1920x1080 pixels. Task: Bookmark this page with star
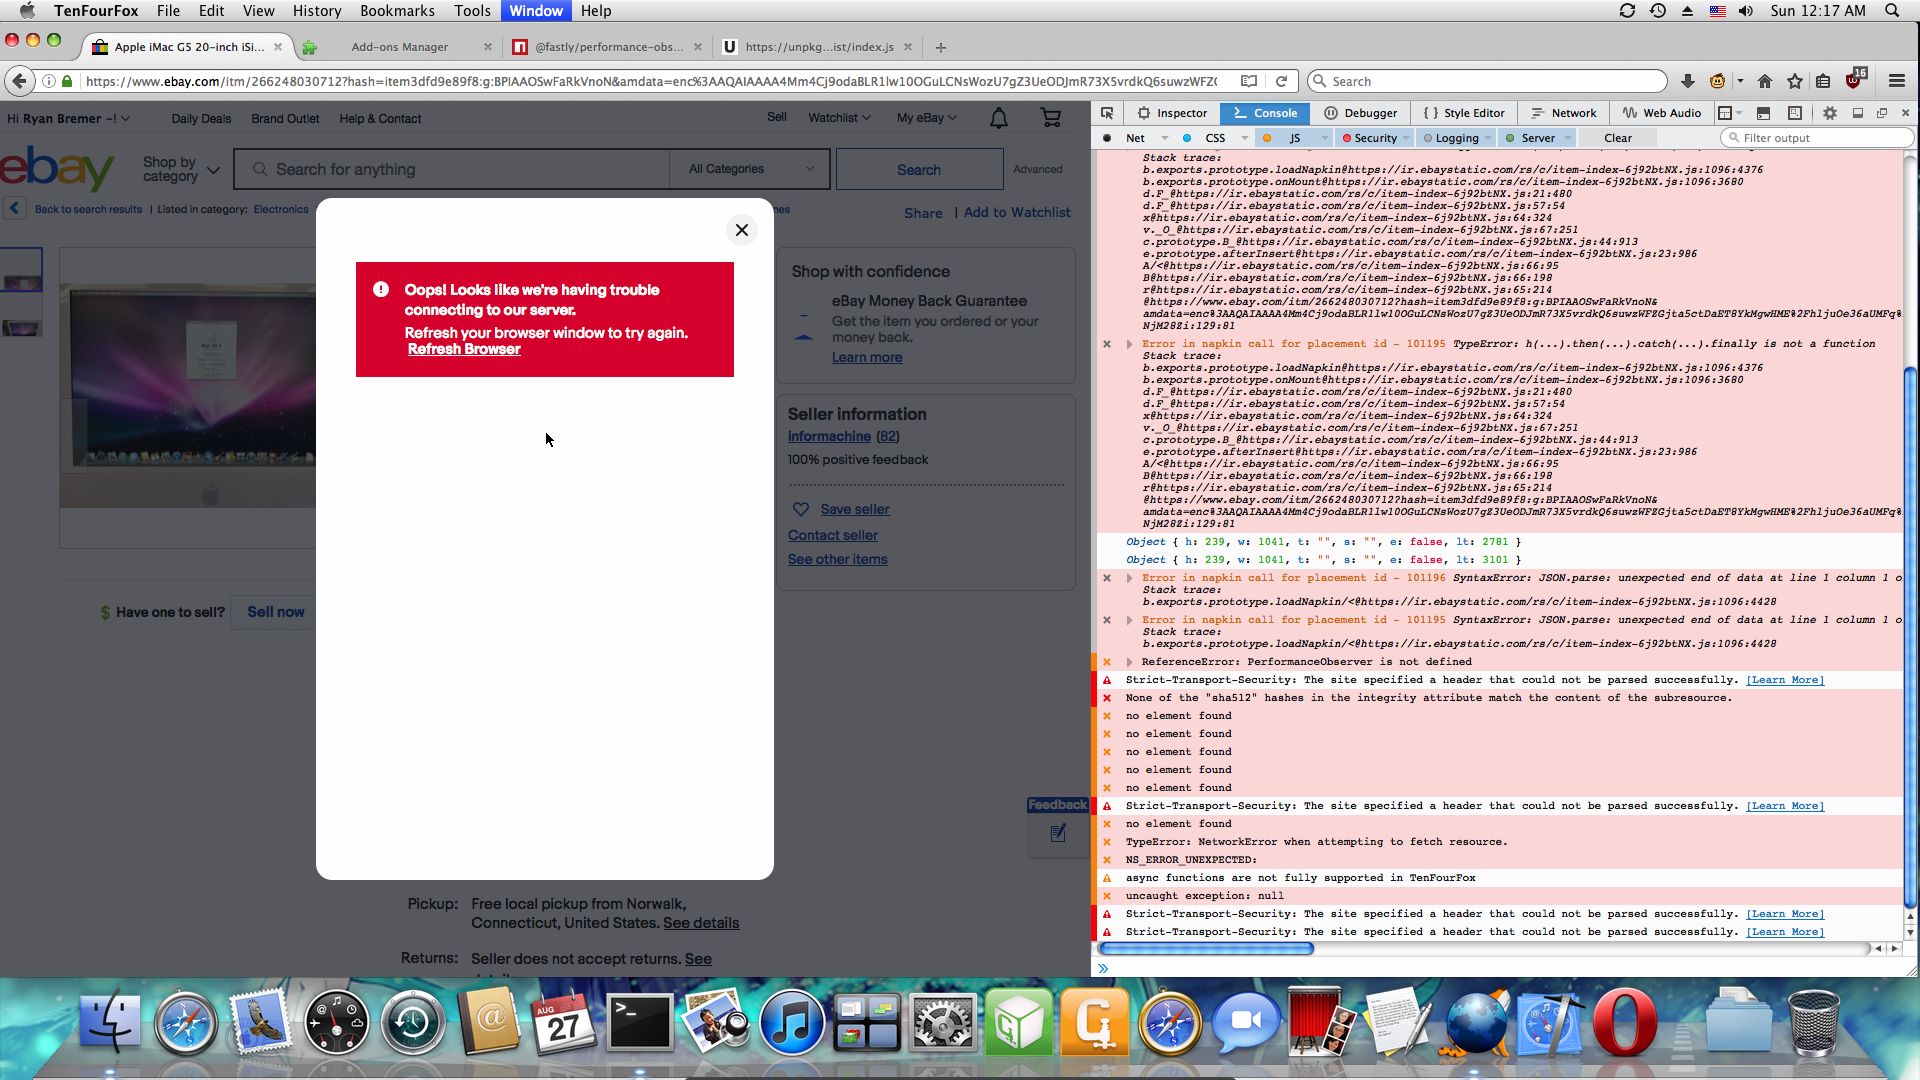coord(1795,81)
